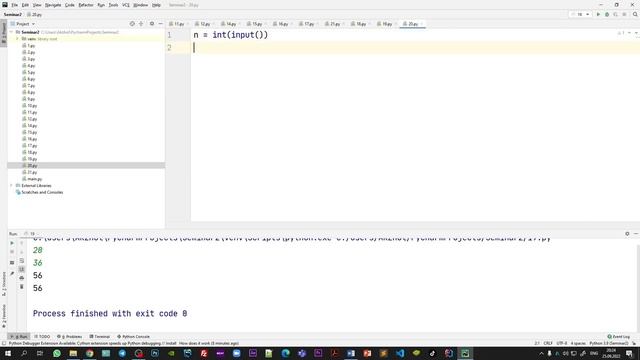Click CRLF line separator in status bar
This screenshot has width=640, height=360.
coord(548,343)
